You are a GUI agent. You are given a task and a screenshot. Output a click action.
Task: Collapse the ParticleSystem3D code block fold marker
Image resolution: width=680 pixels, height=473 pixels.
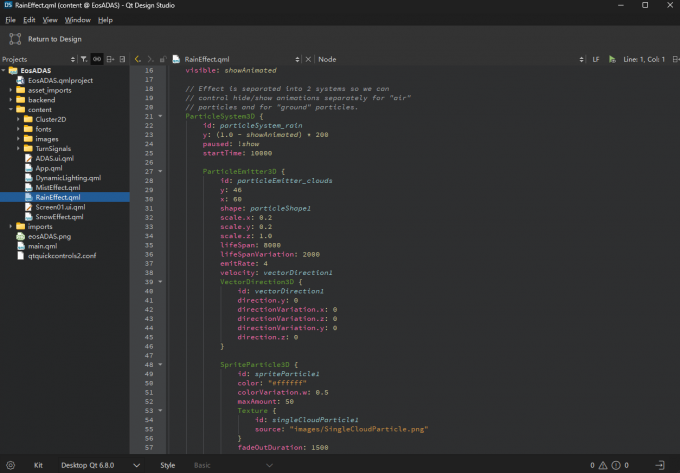tap(161, 117)
